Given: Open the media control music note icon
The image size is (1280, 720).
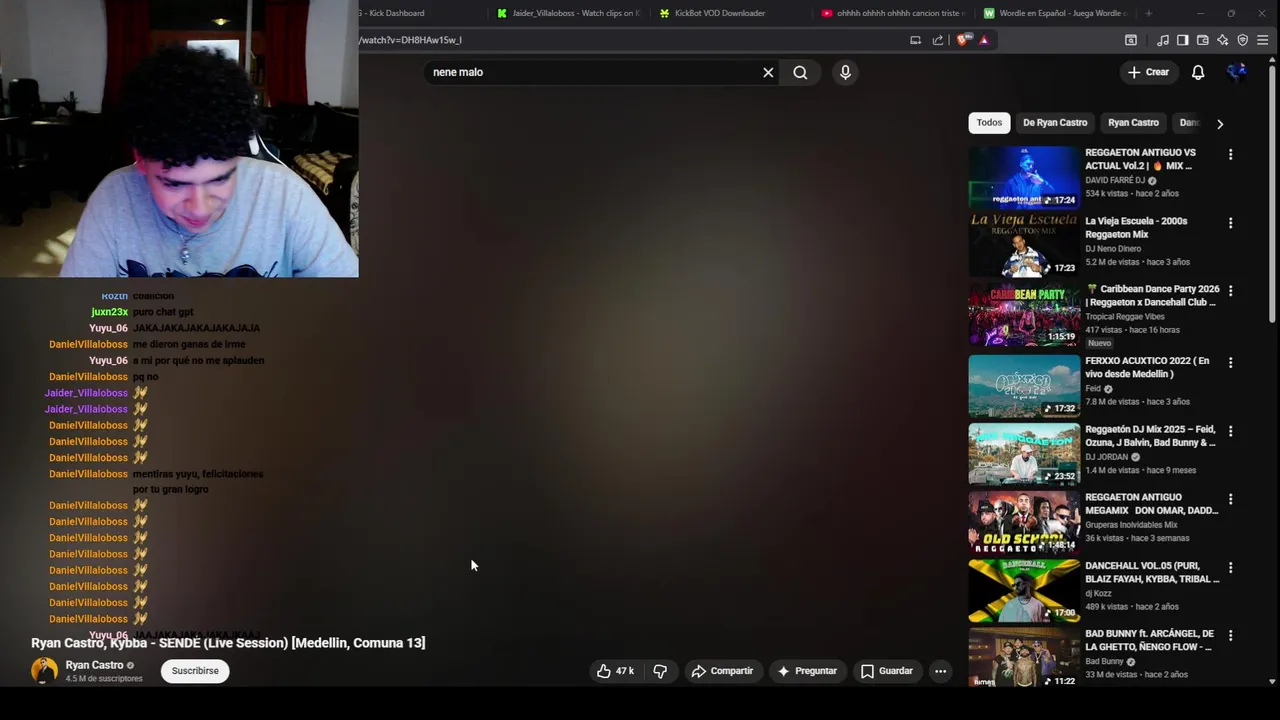Looking at the screenshot, I should point(1162,40).
